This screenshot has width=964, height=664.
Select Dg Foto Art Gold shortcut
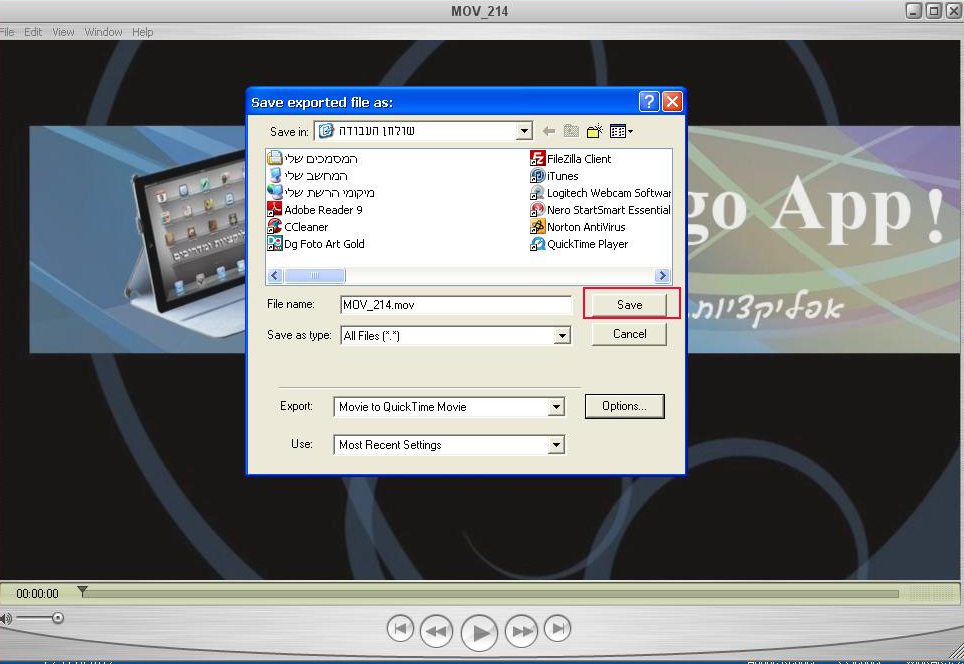pyautogui.click(x=316, y=244)
